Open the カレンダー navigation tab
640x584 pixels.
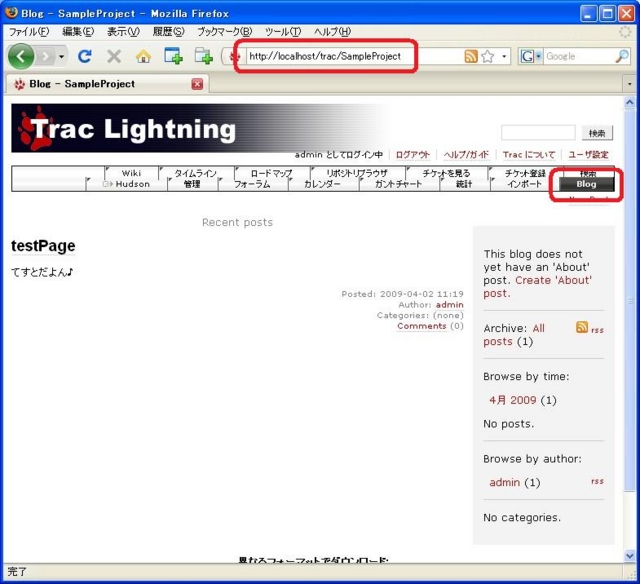pyautogui.click(x=322, y=184)
